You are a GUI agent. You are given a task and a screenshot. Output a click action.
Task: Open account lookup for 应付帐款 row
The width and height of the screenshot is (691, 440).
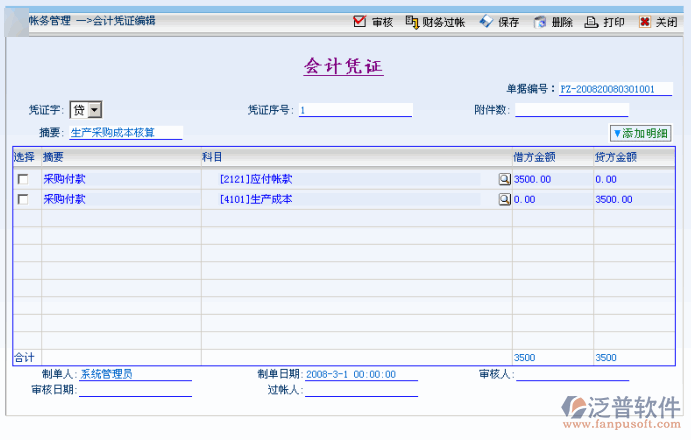pyautogui.click(x=505, y=179)
